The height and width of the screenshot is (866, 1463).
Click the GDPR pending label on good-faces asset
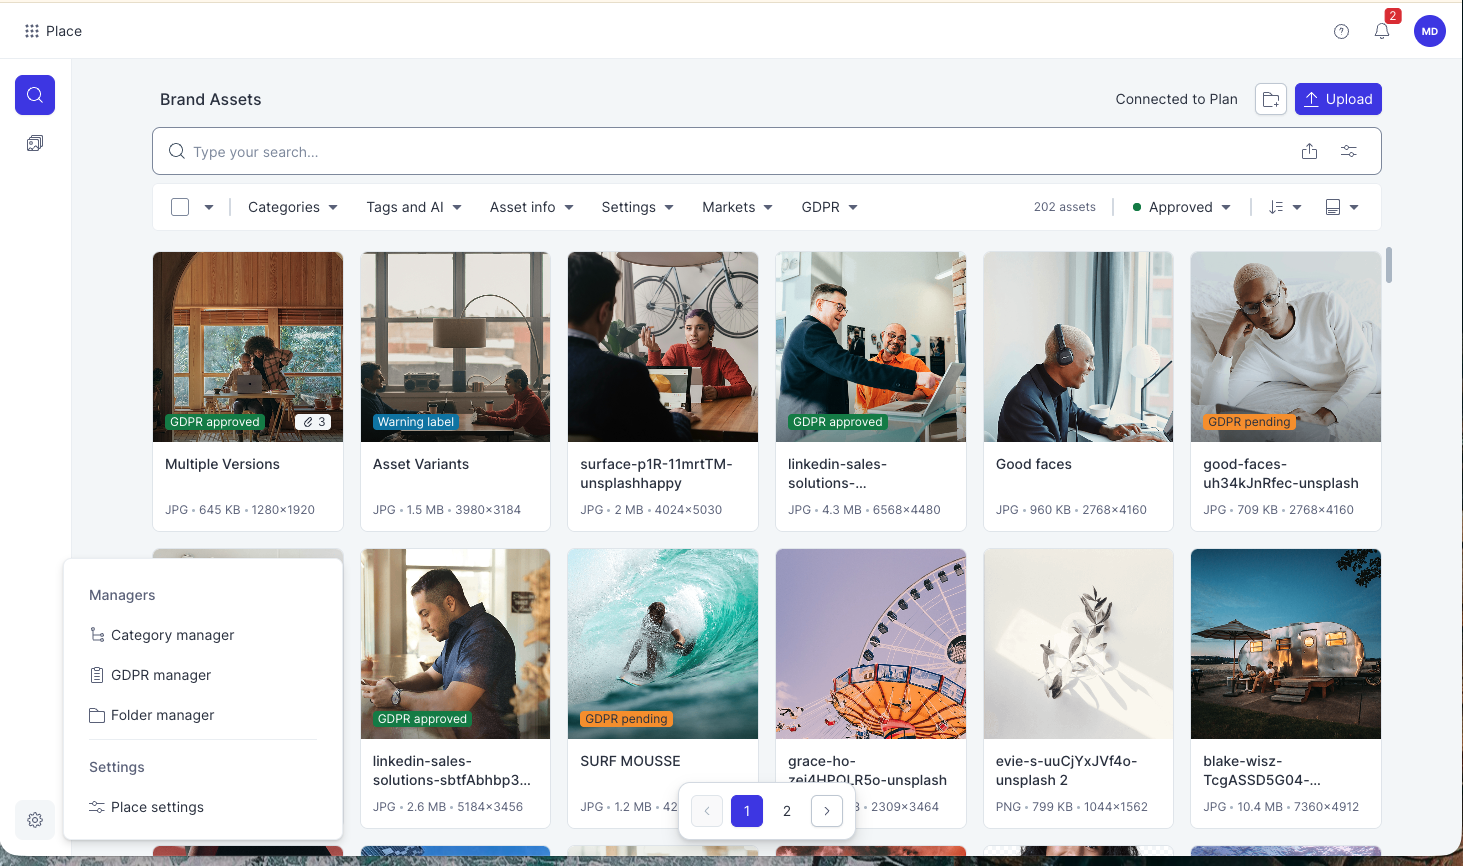click(x=1249, y=422)
